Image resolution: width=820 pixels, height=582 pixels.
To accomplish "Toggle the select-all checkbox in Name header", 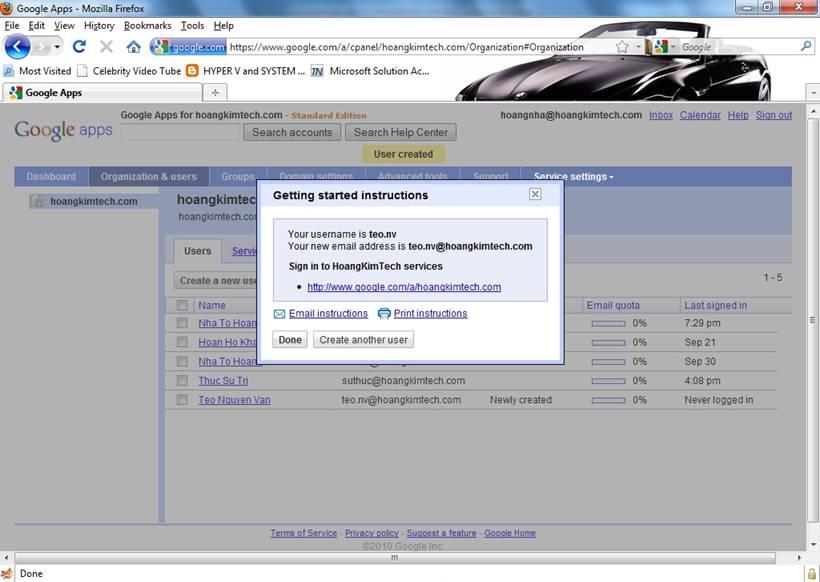I will 182,305.
